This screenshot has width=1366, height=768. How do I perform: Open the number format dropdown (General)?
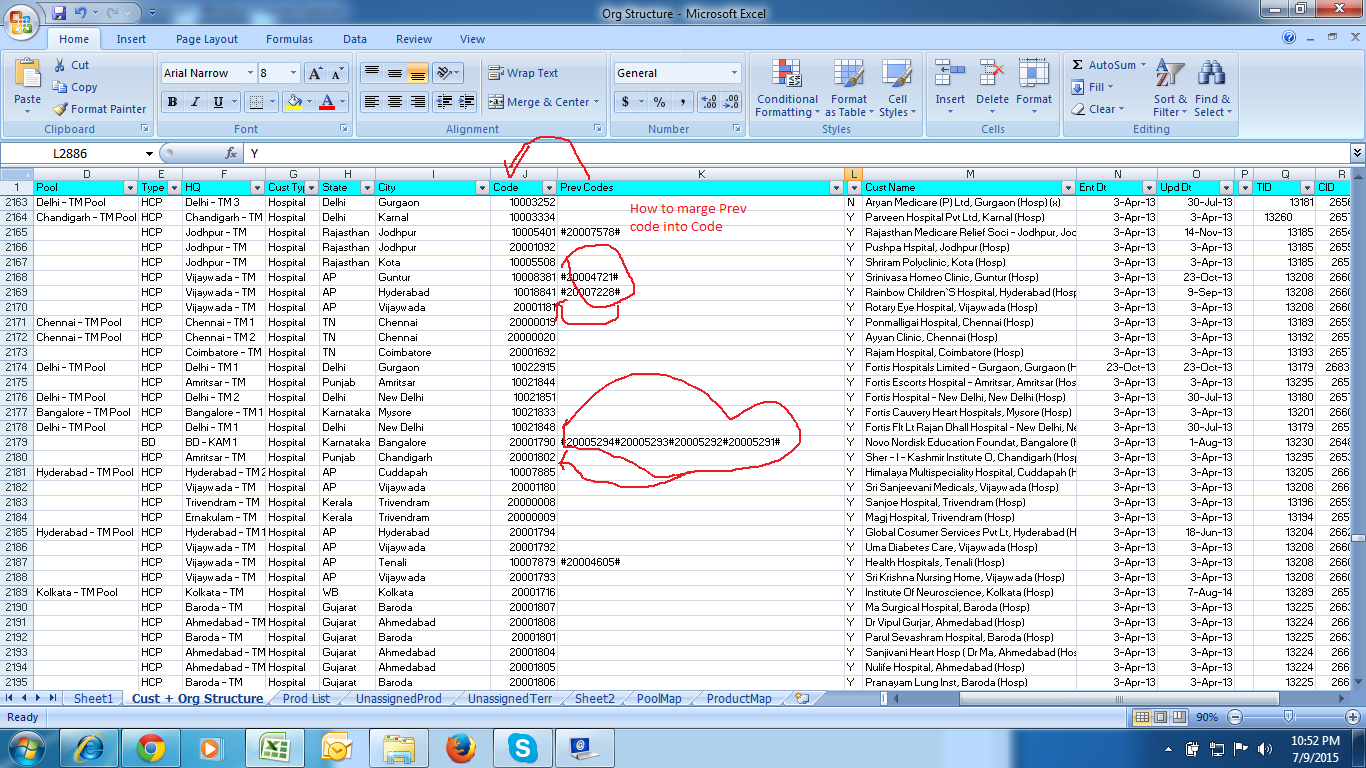734,73
